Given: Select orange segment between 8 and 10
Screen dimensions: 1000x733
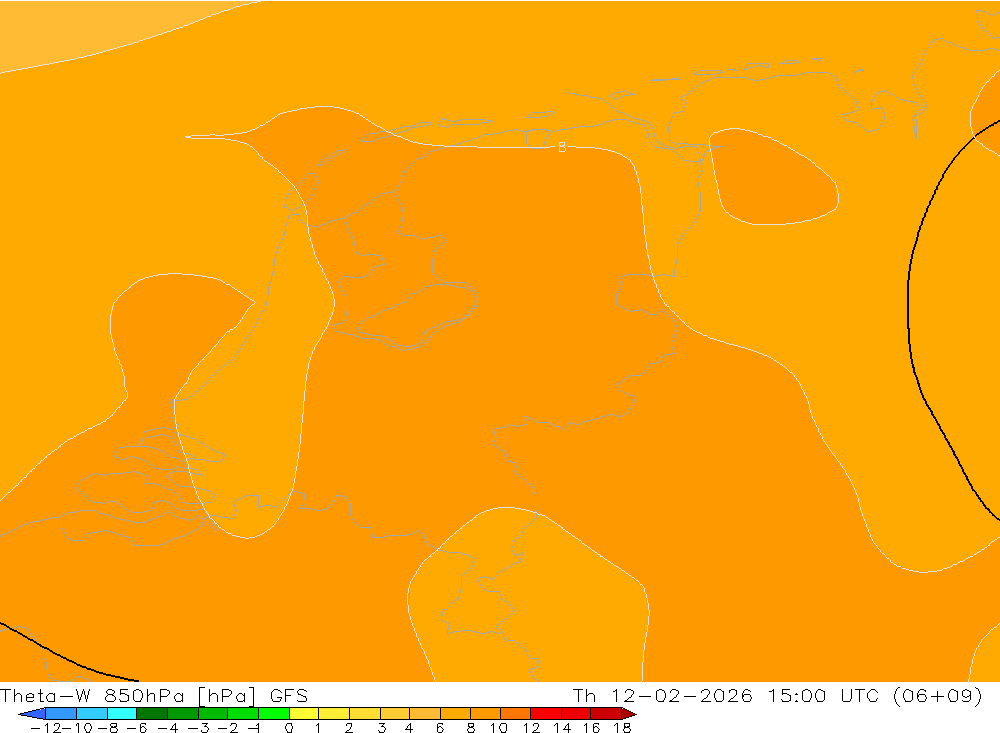Looking at the screenshot, I should (x=485, y=714).
